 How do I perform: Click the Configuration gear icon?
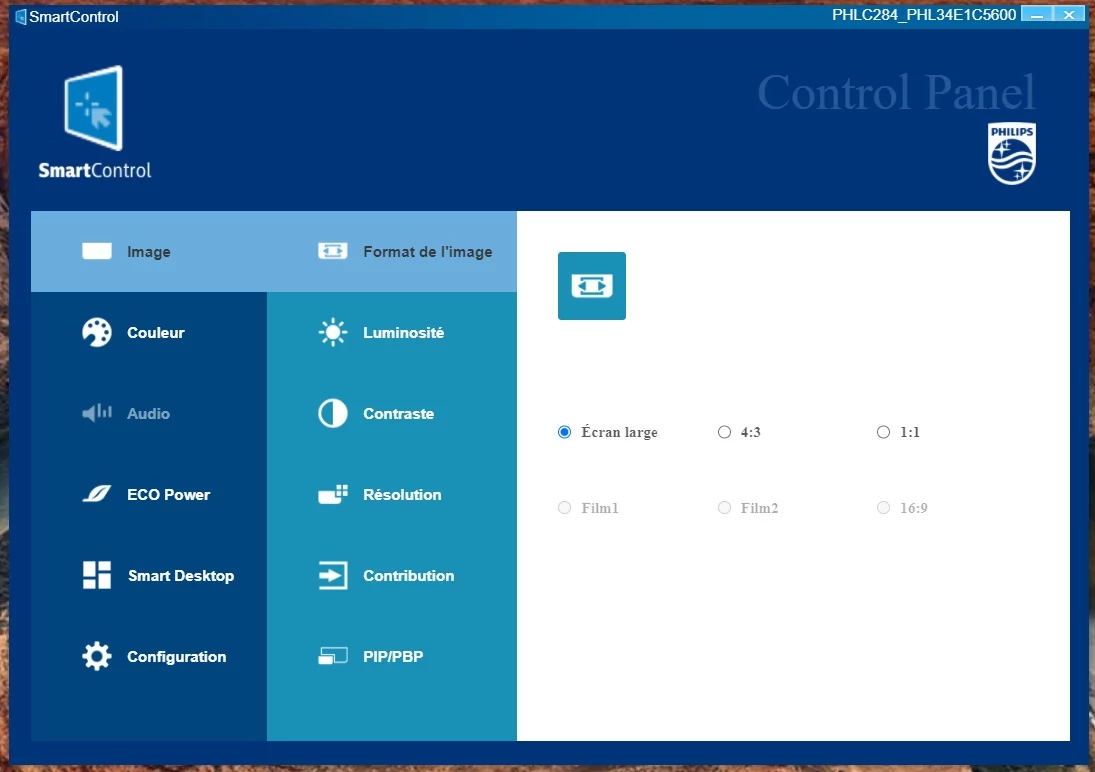pos(96,657)
